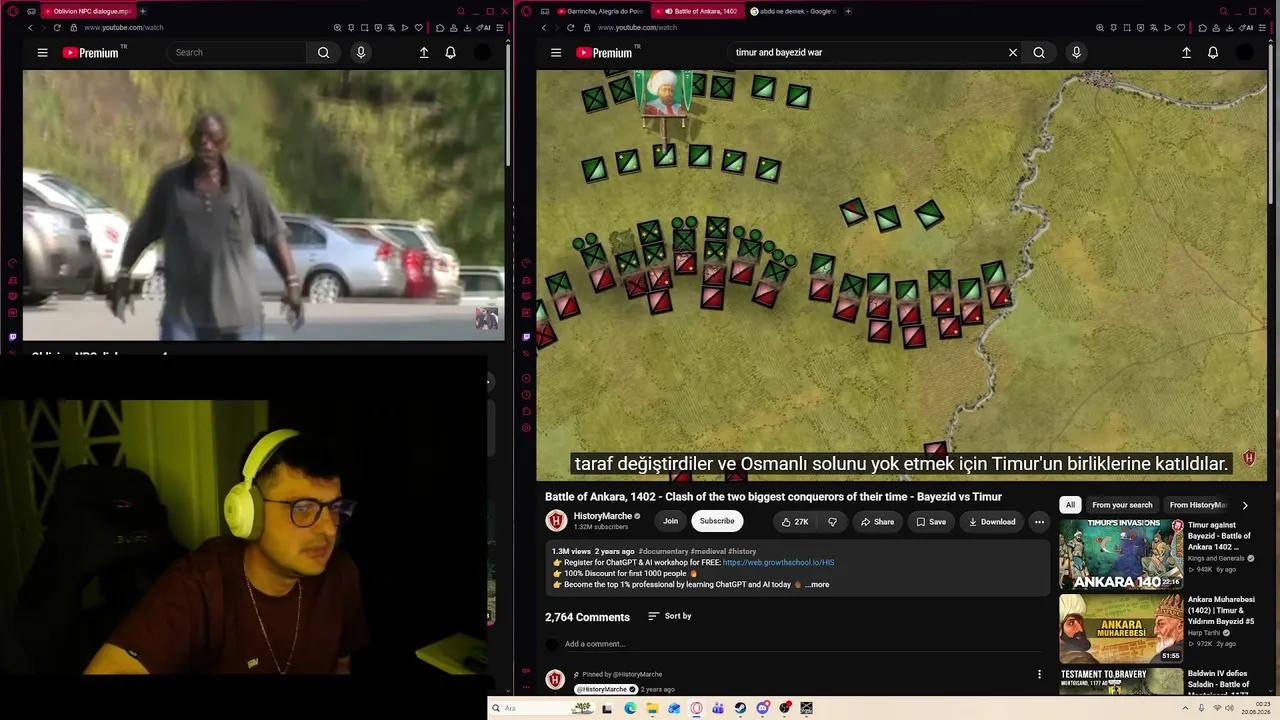Screen dimensions: 1280x720
Task: Clear the 'timur and bayezid war' search
Action: point(1013,53)
